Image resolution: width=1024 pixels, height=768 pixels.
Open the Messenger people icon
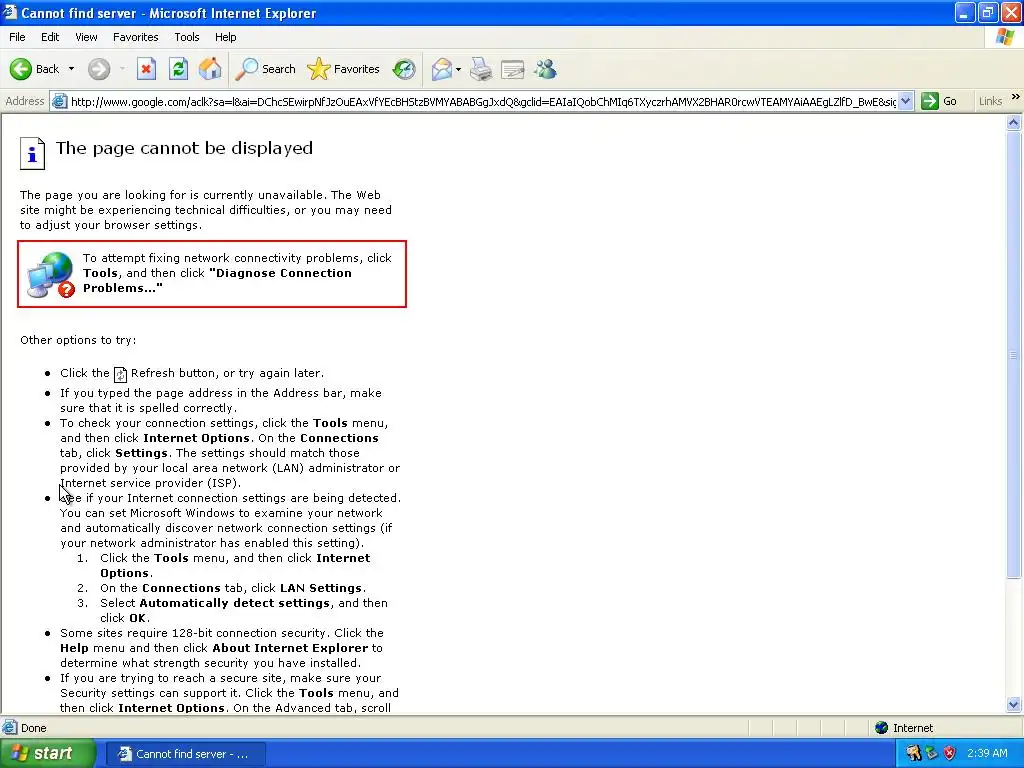coord(545,69)
